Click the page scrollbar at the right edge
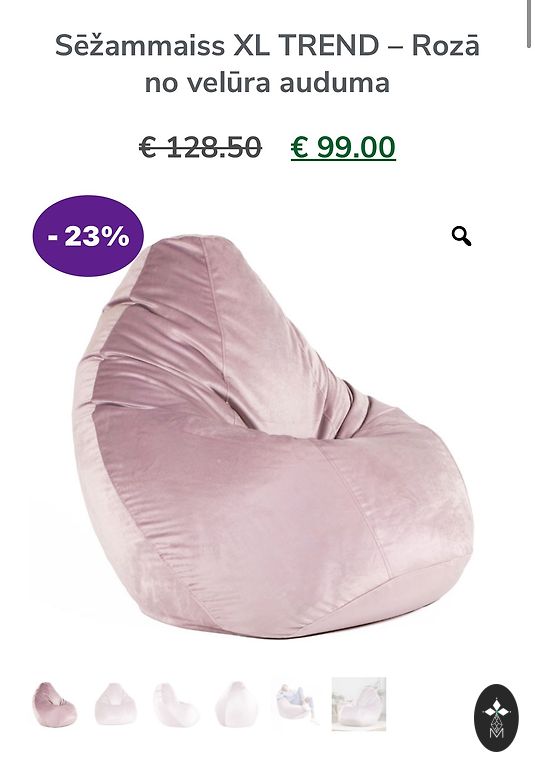Screen dimensions: 535x768 pyautogui.click(x=529, y=24)
